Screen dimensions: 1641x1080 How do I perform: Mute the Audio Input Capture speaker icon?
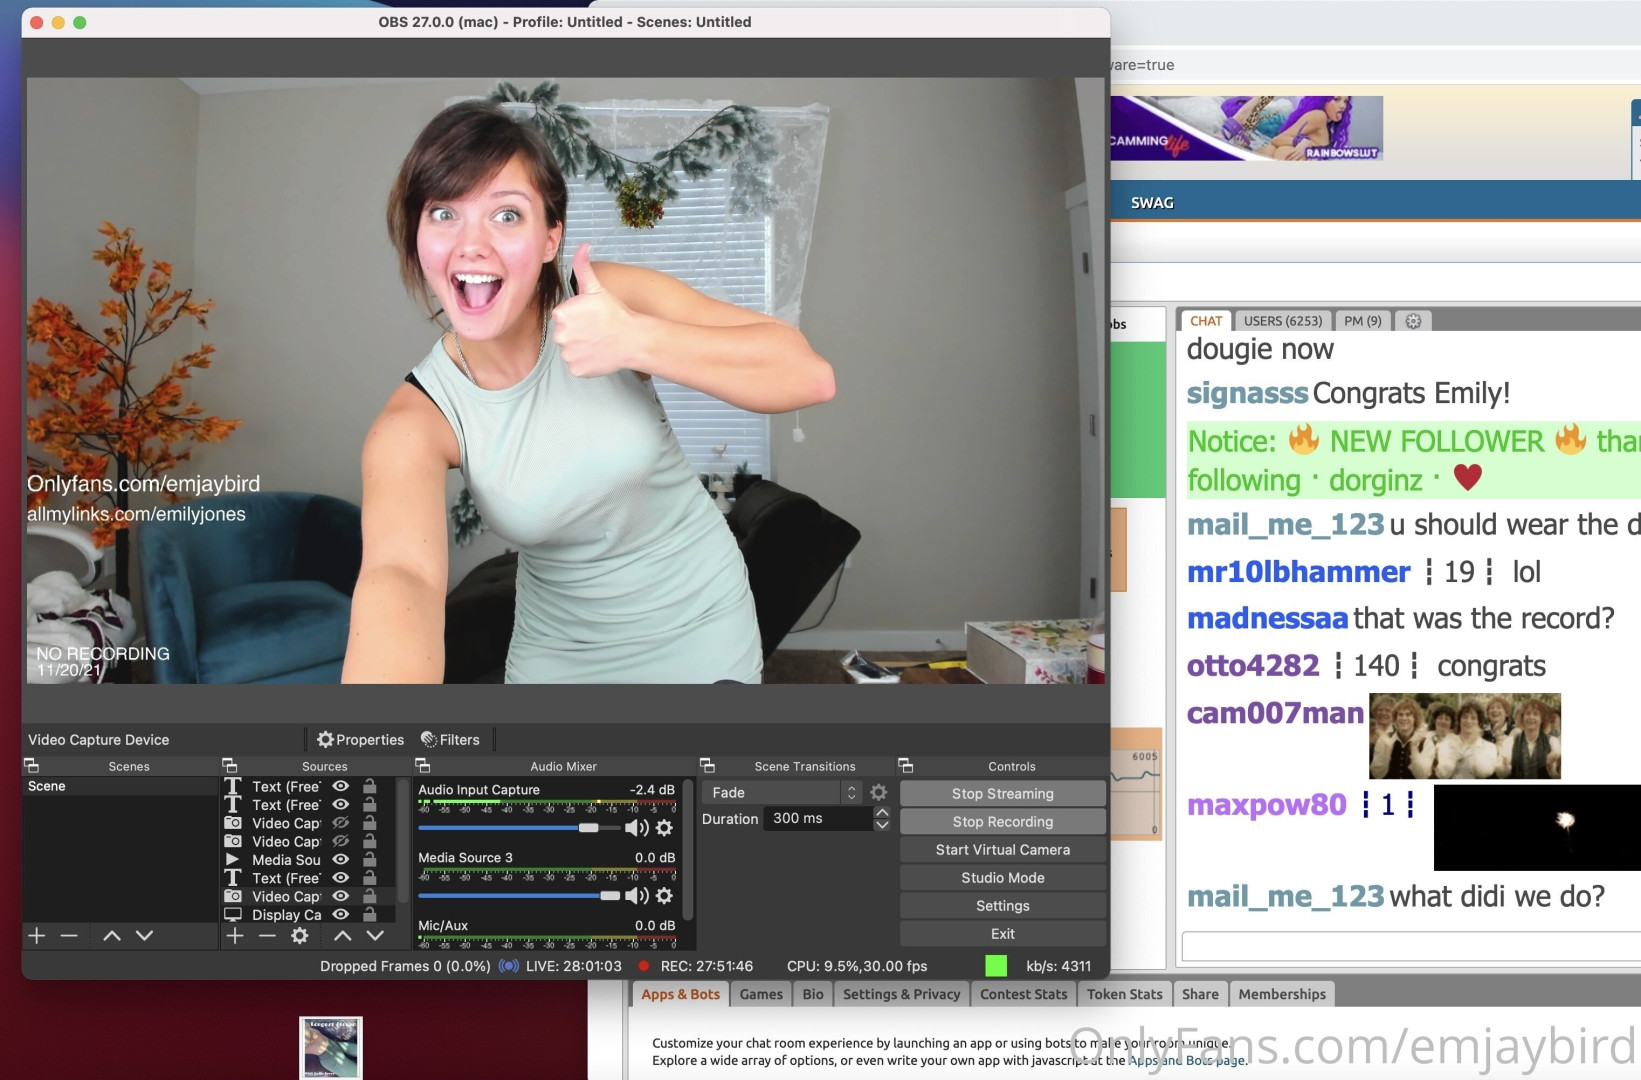[x=635, y=828]
